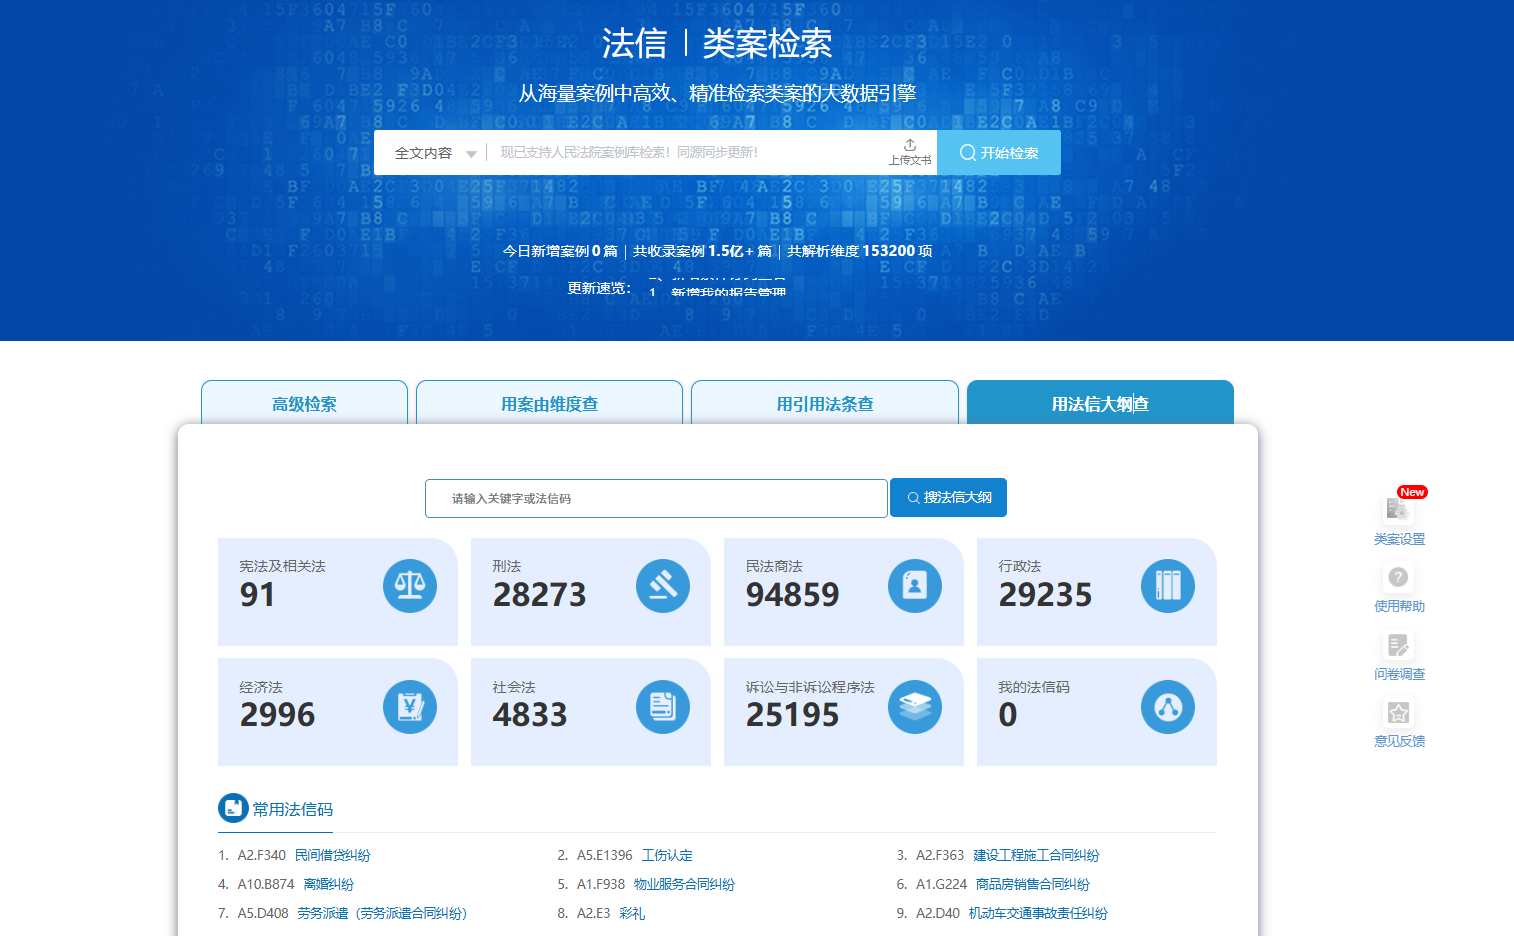This screenshot has width=1514, height=936.
Task: Click the 经济法 count 2996
Action: coord(277,715)
